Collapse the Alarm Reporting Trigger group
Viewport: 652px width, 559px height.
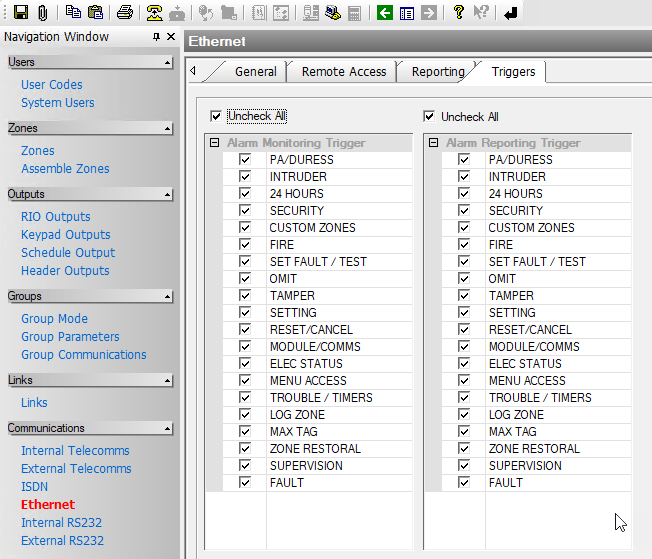click(433, 143)
